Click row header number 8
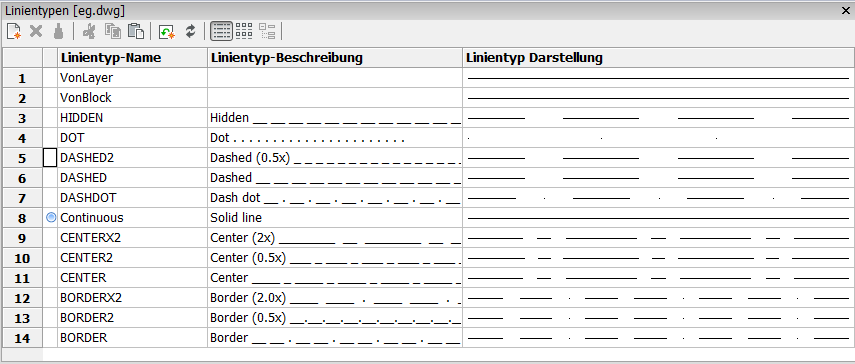Screen dimensions: 855x364 click(x=22, y=218)
